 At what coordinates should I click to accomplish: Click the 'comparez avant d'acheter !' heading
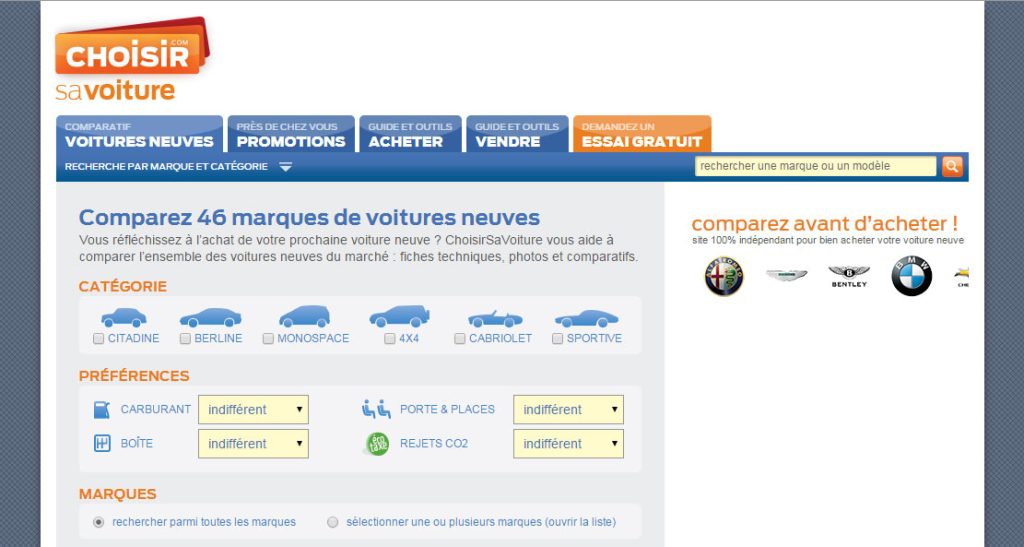[825, 223]
